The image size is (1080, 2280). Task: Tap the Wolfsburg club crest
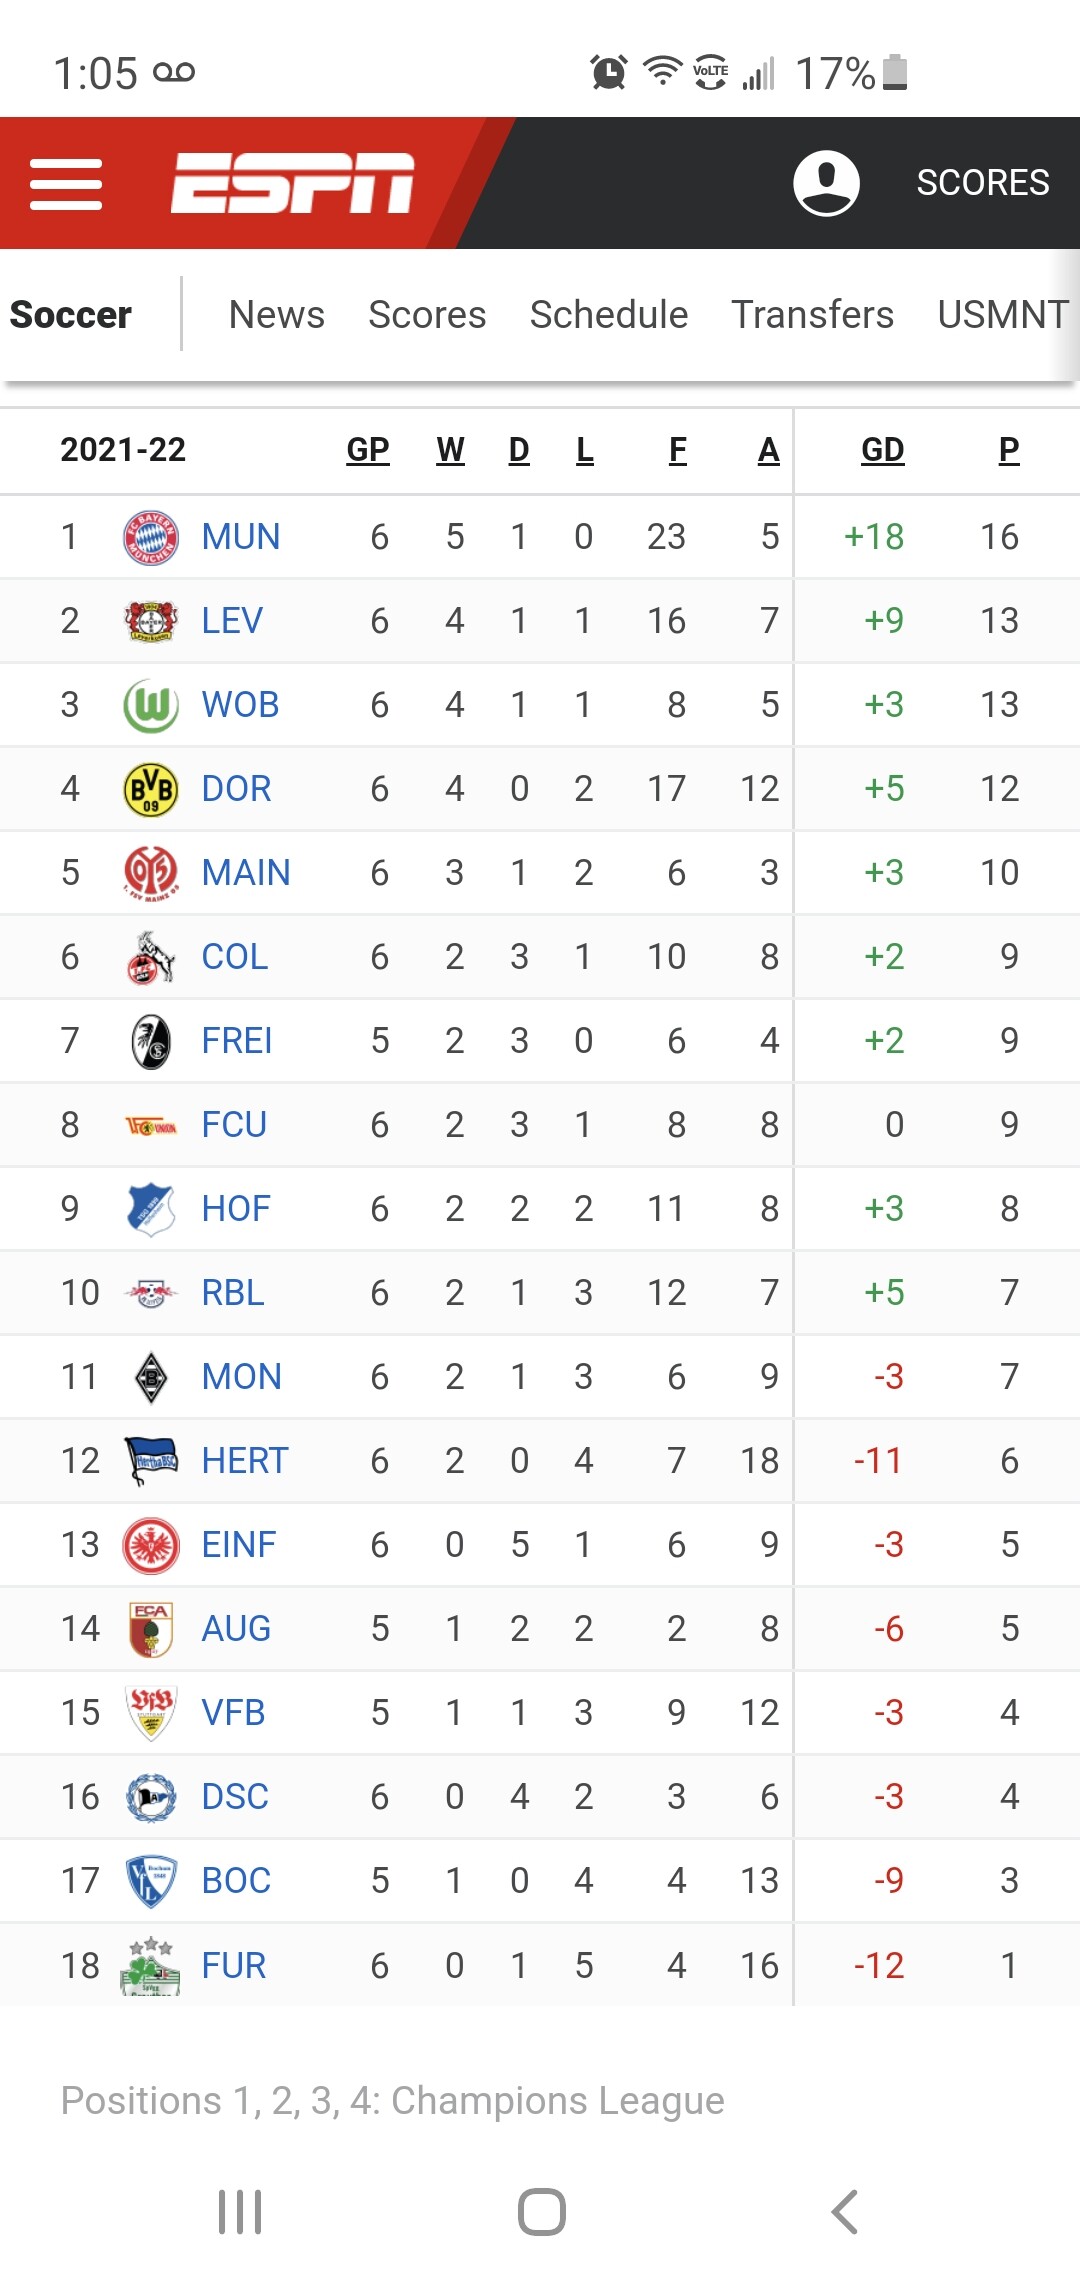tap(150, 705)
